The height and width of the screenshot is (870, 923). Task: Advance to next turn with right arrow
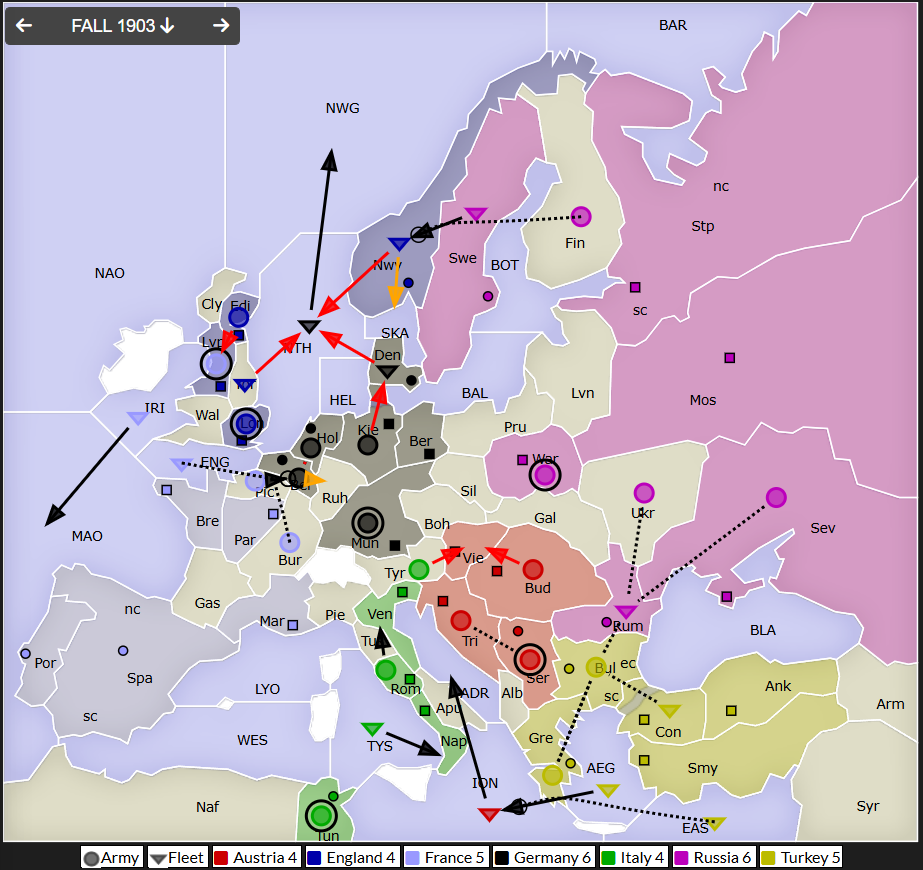click(x=221, y=26)
